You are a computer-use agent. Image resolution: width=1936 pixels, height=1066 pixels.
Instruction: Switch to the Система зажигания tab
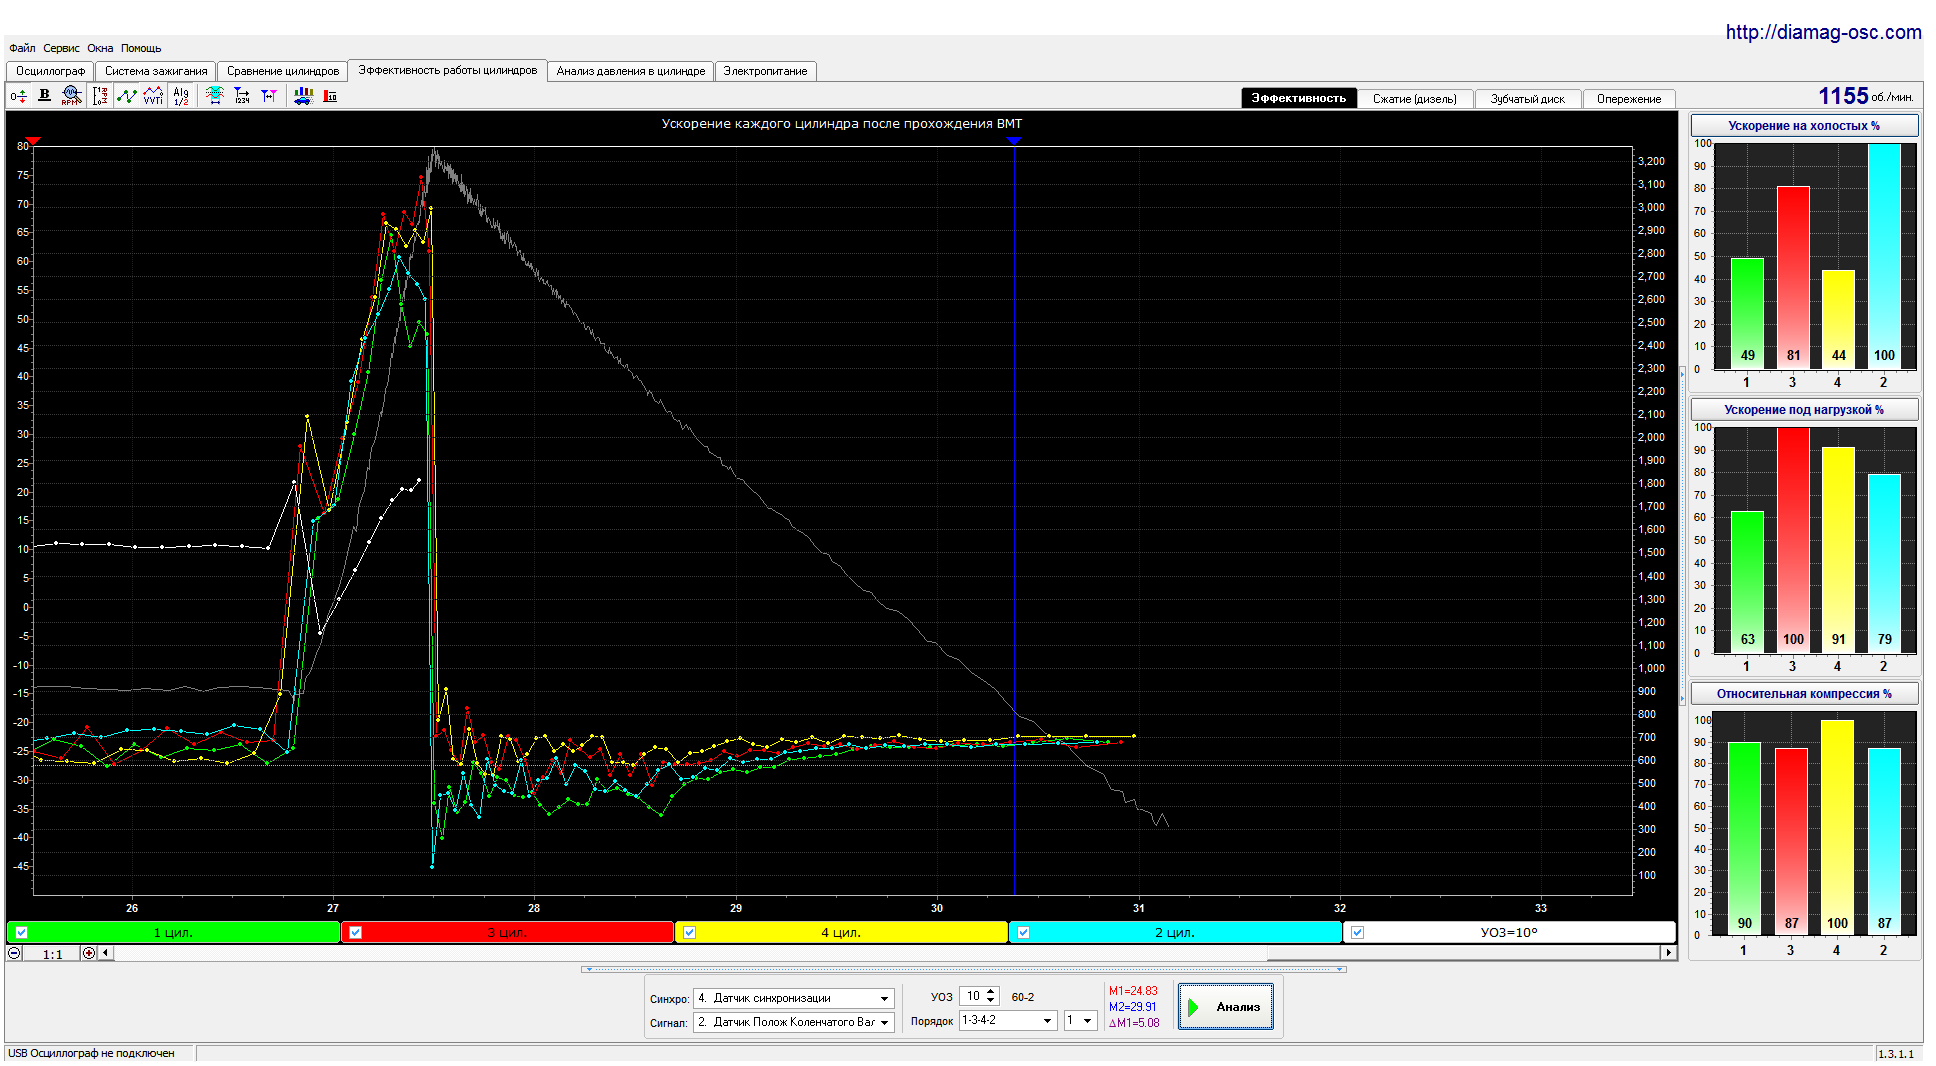(156, 71)
